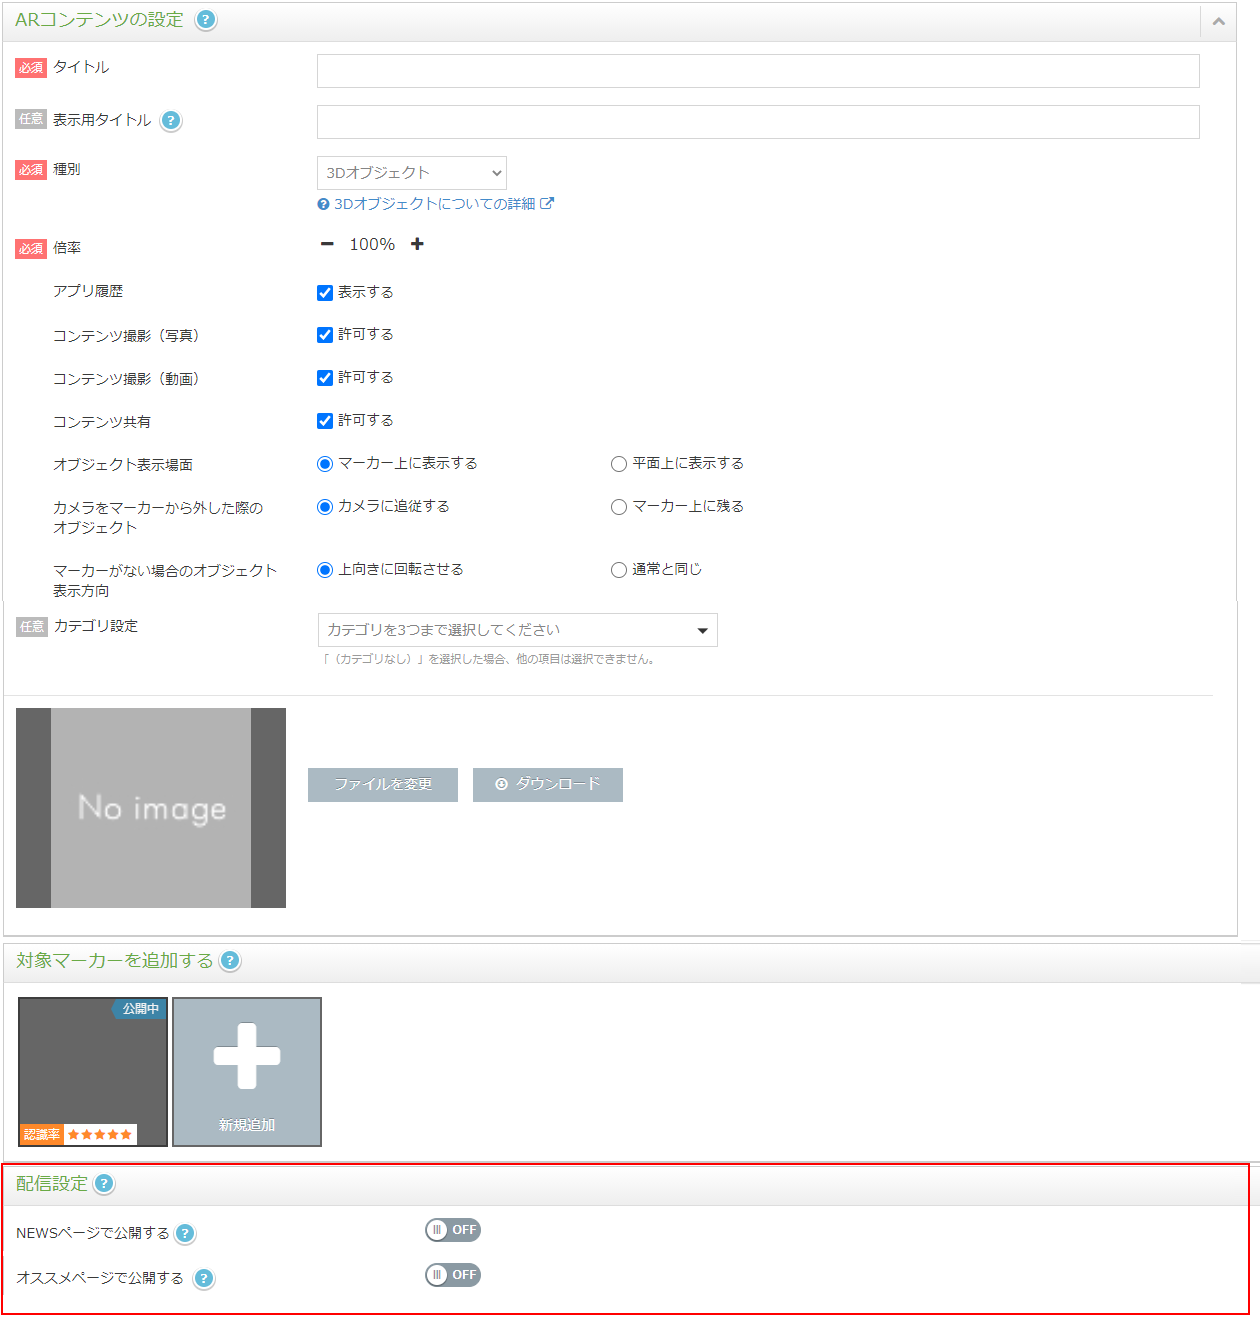The height and width of the screenshot is (1317, 1260).
Task: Open the 公開中 marker thumbnail
Action: click(93, 1072)
